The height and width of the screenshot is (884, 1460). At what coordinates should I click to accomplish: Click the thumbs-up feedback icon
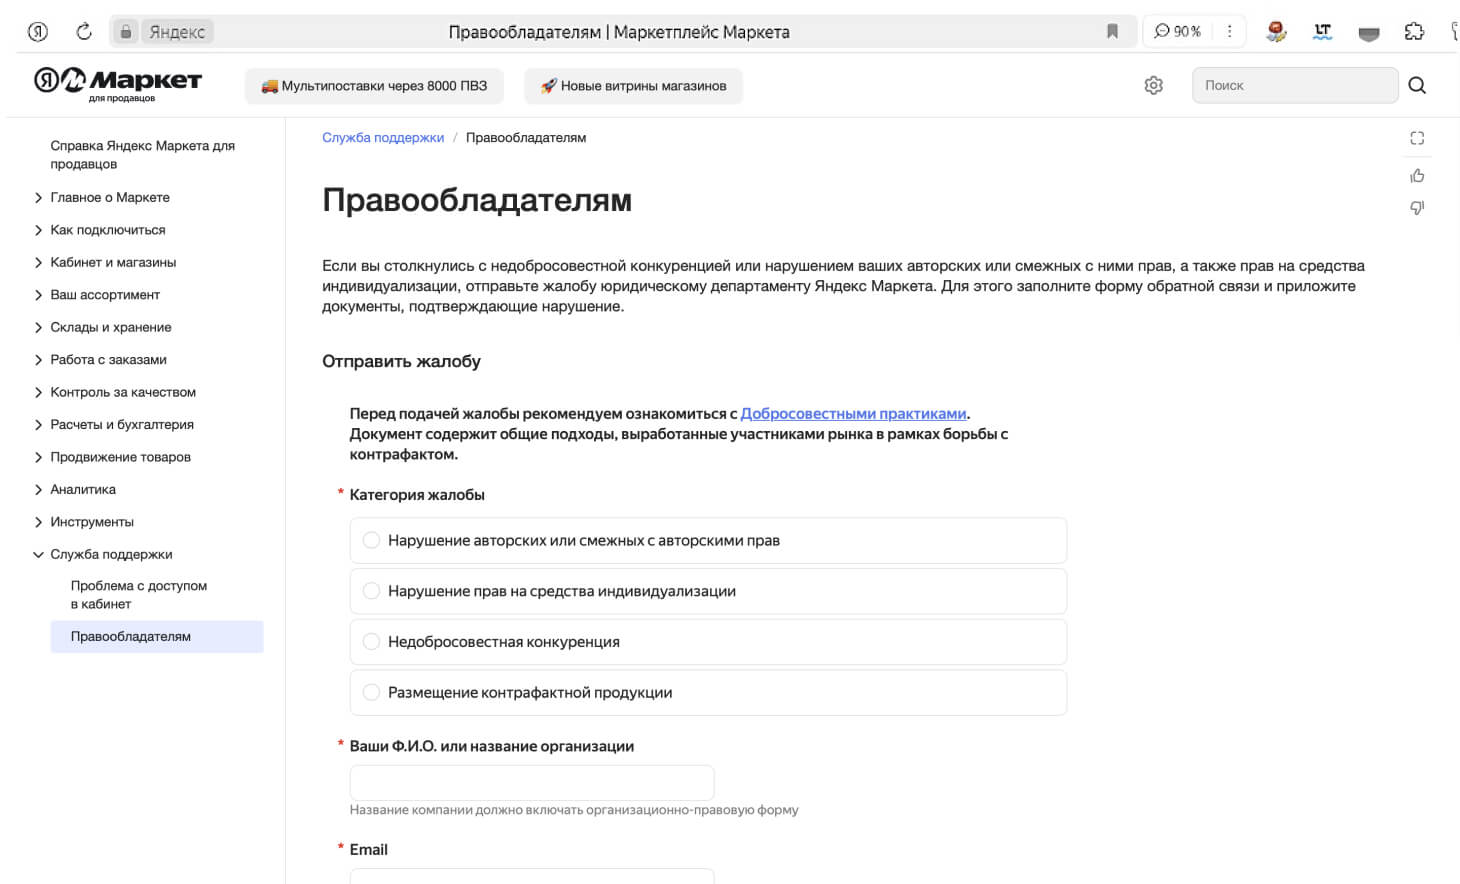pyautogui.click(x=1417, y=176)
